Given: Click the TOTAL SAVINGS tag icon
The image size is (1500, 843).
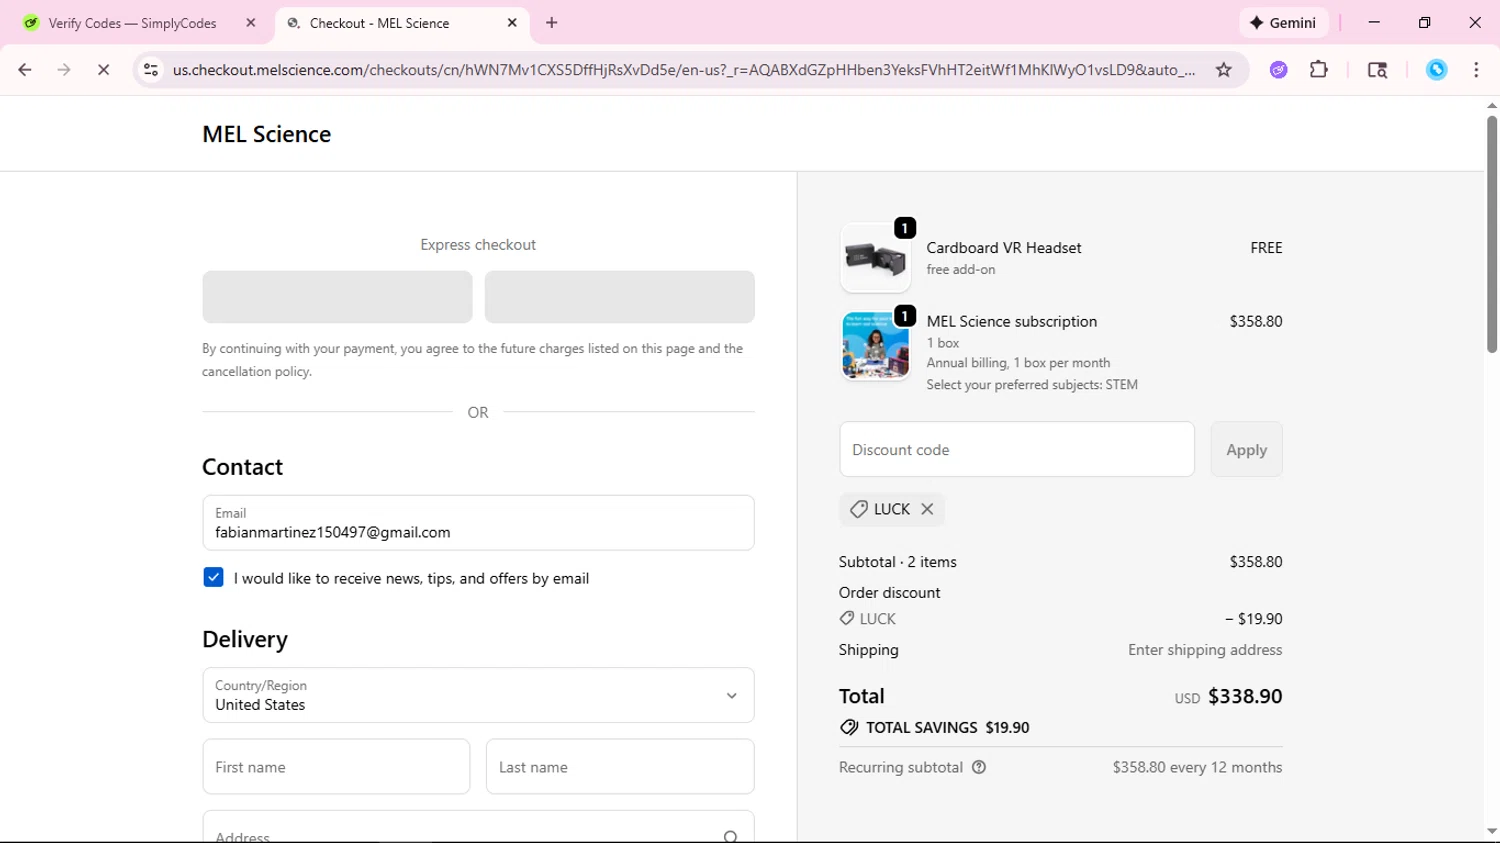Looking at the screenshot, I should (849, 727).
